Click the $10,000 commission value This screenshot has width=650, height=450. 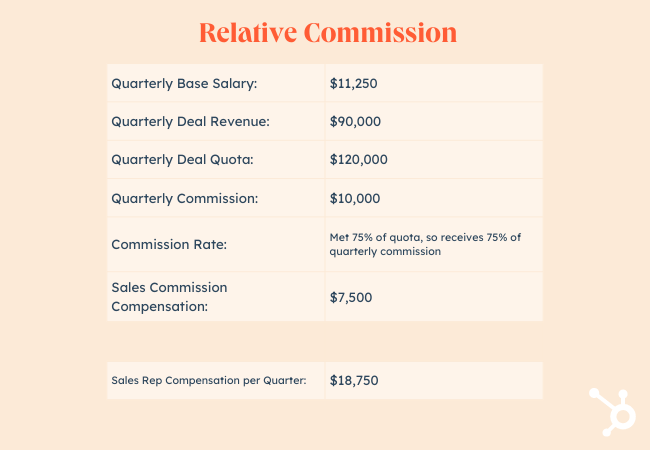(355, 198)
